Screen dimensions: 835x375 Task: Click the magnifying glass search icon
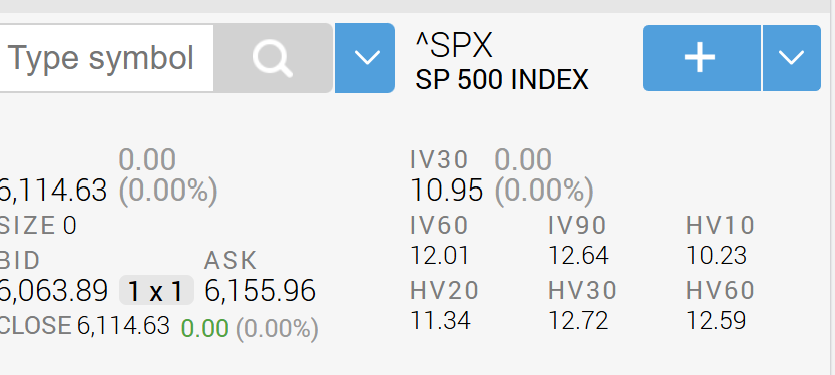[x=273, y=58]
